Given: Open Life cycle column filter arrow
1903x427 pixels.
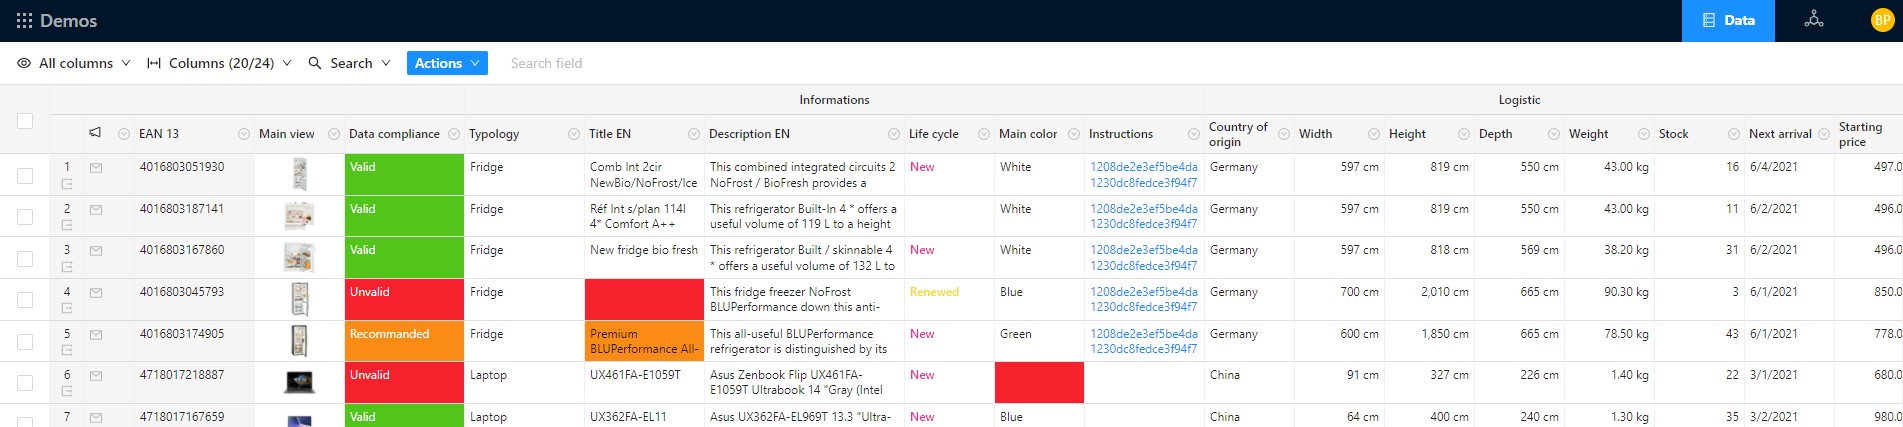Looking at the screenshot, I should point(984,134).
